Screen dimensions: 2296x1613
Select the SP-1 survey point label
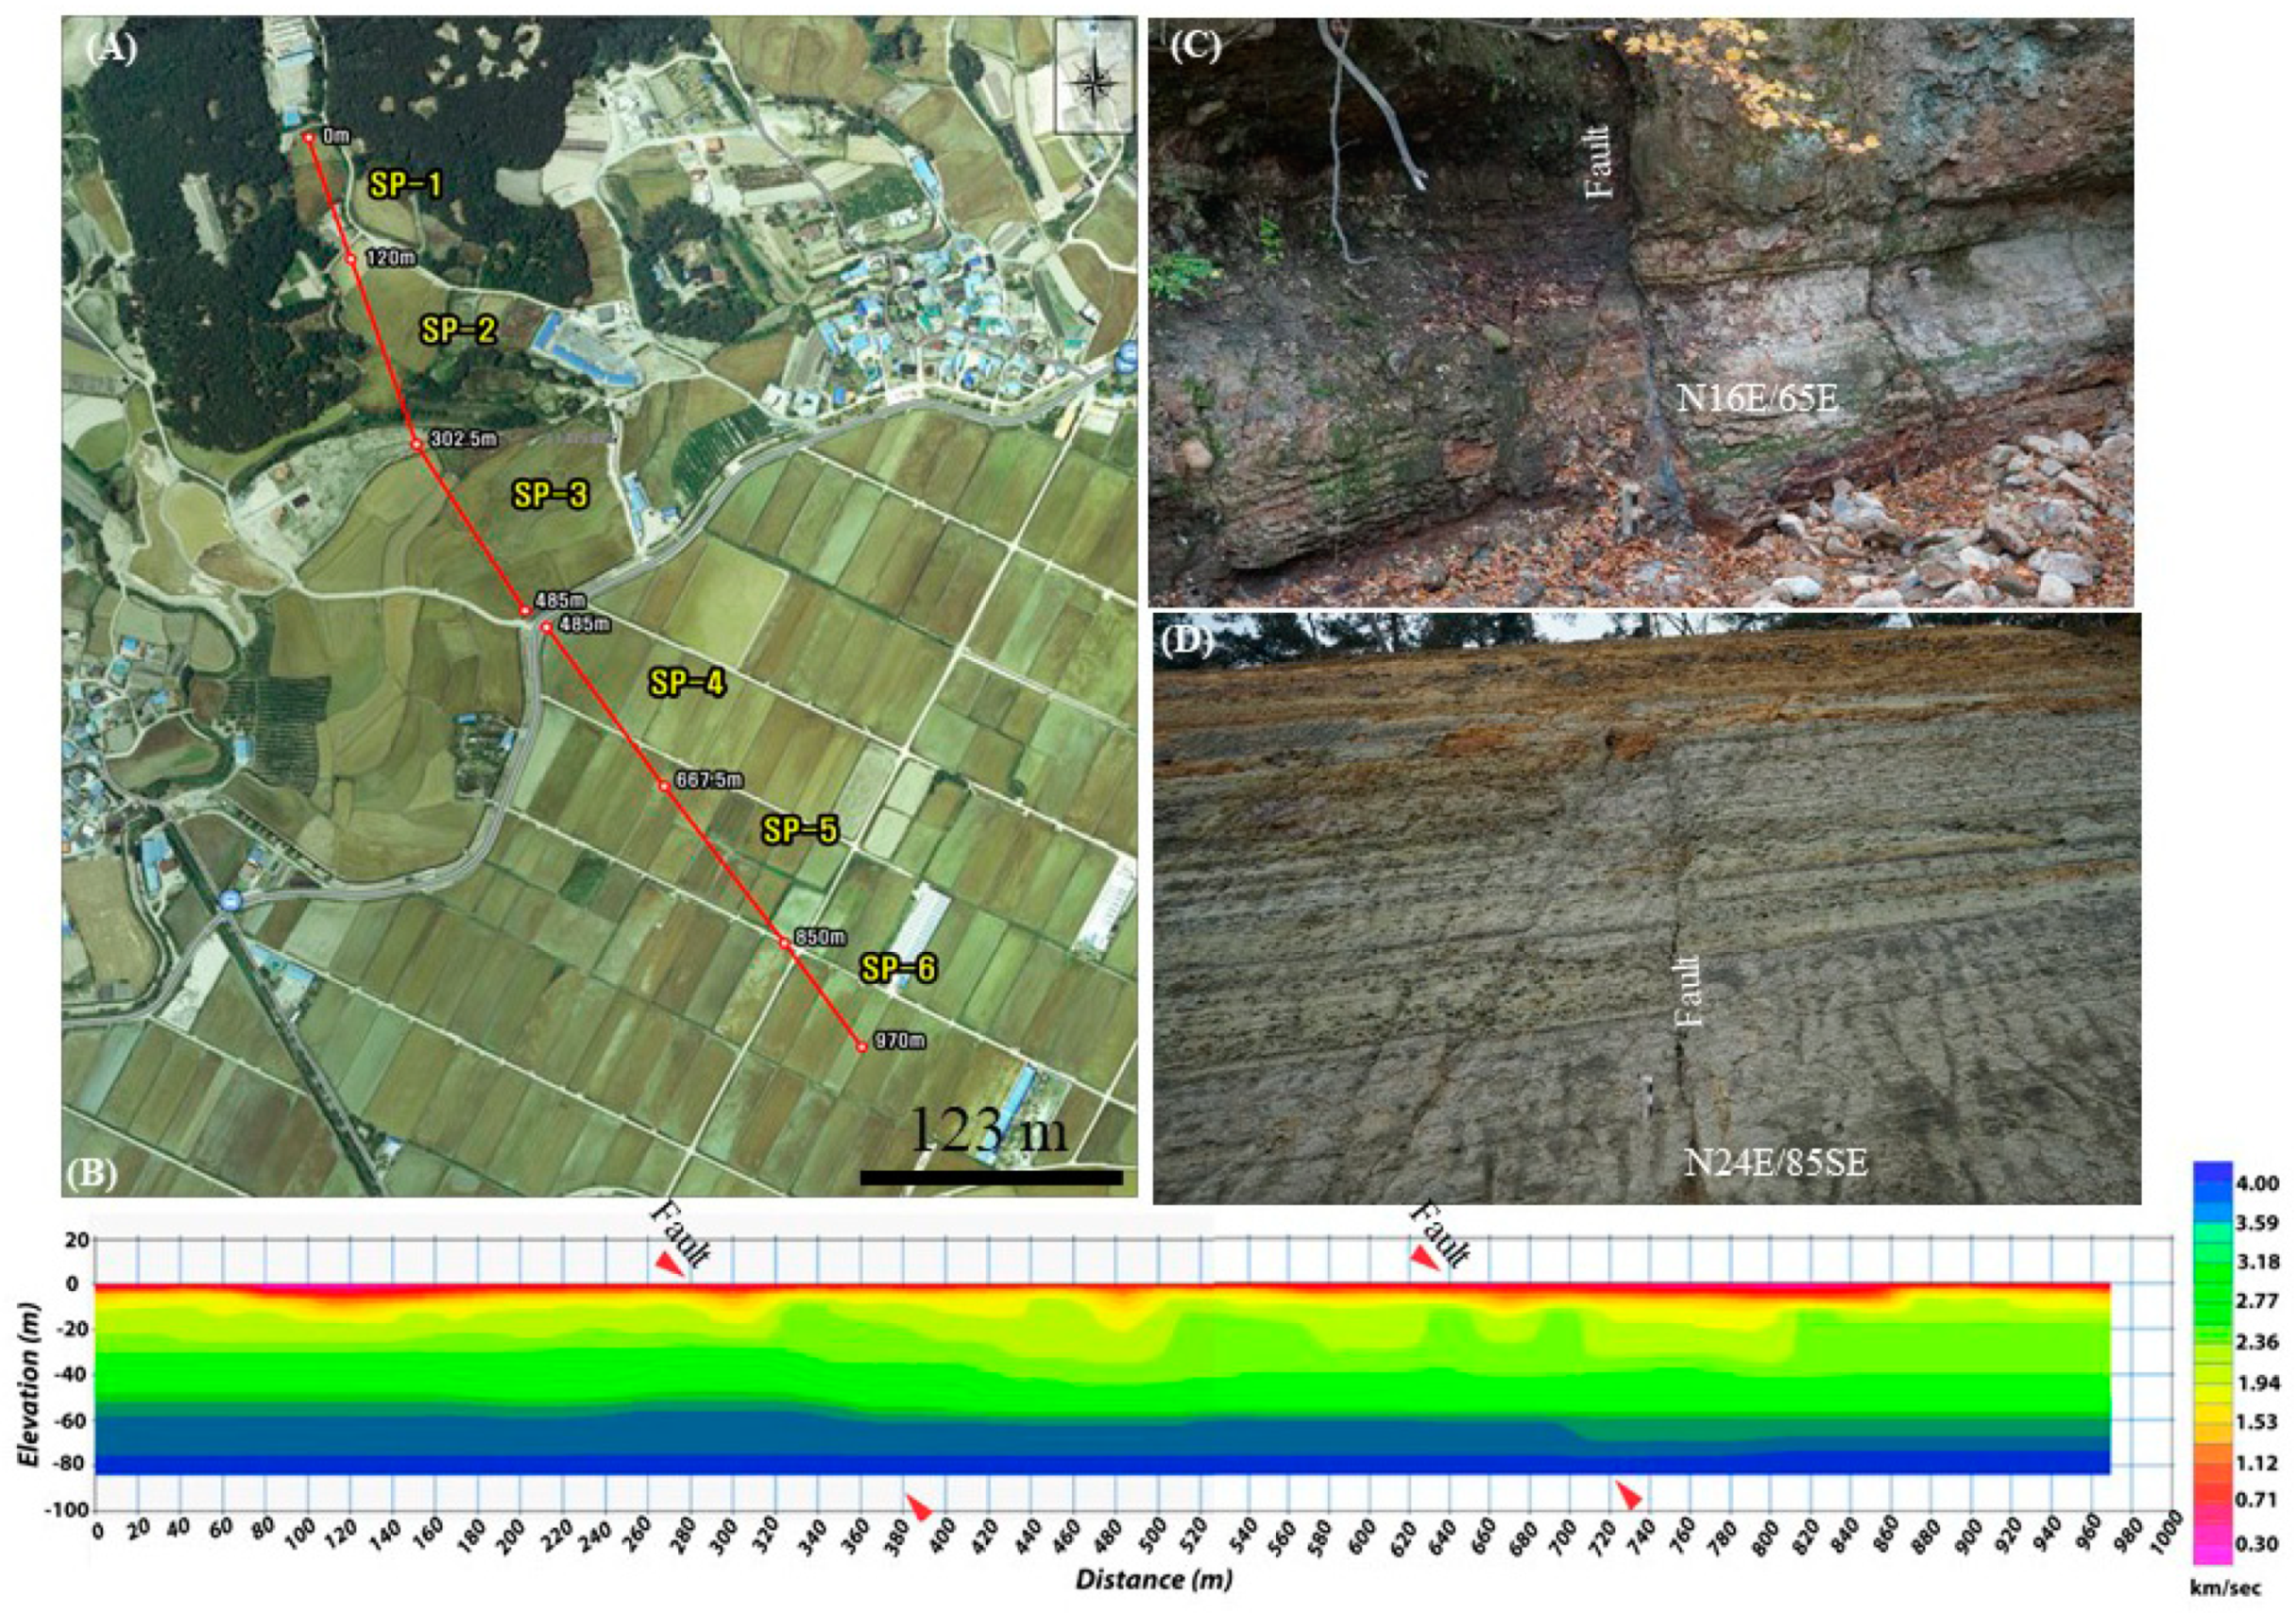(408, 183)
